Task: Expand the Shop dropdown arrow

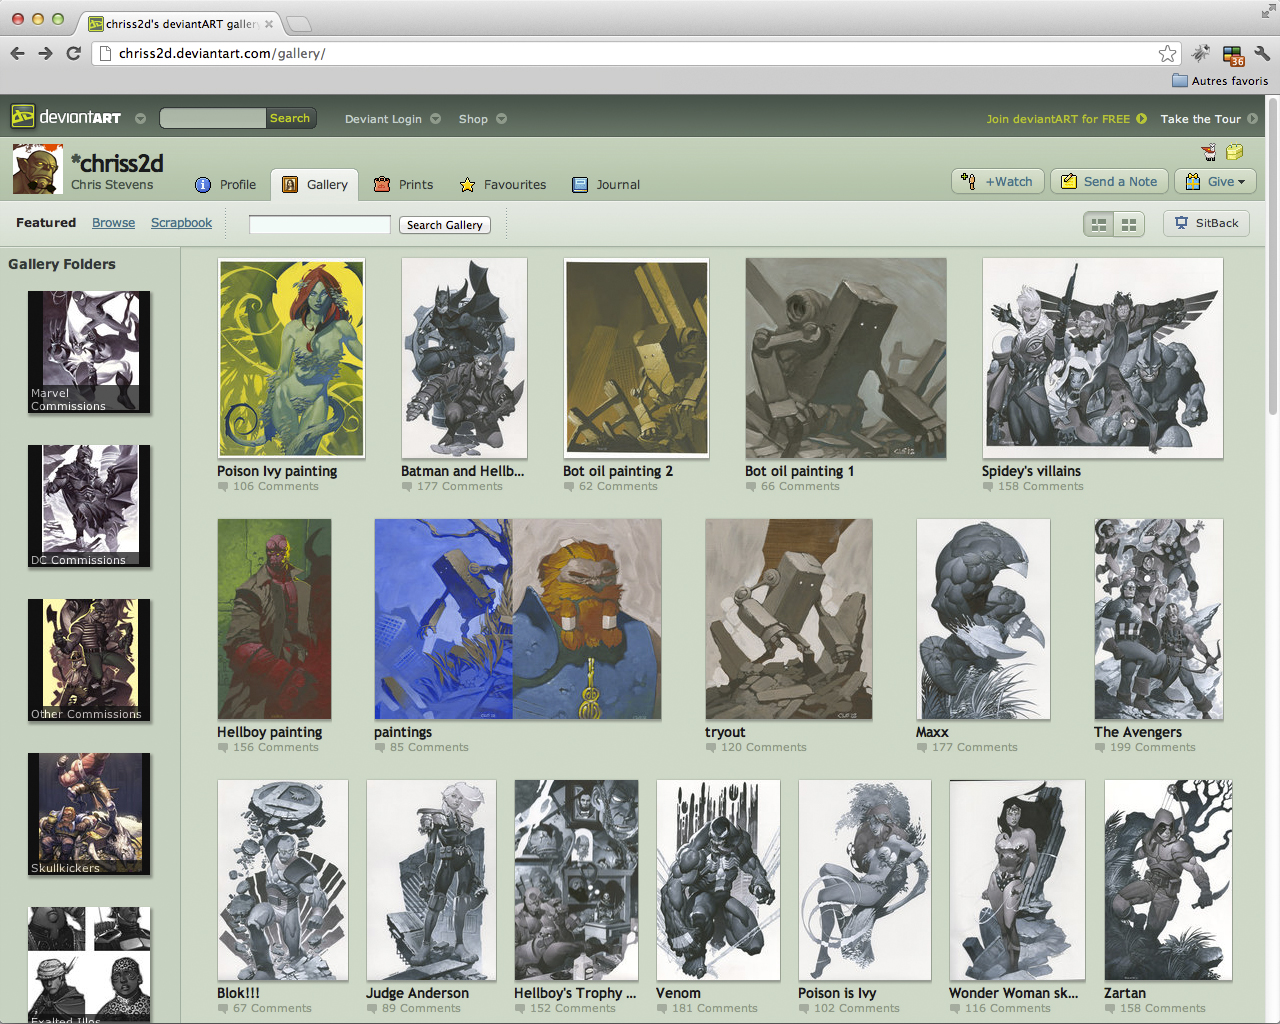Action: pos(501,119)
